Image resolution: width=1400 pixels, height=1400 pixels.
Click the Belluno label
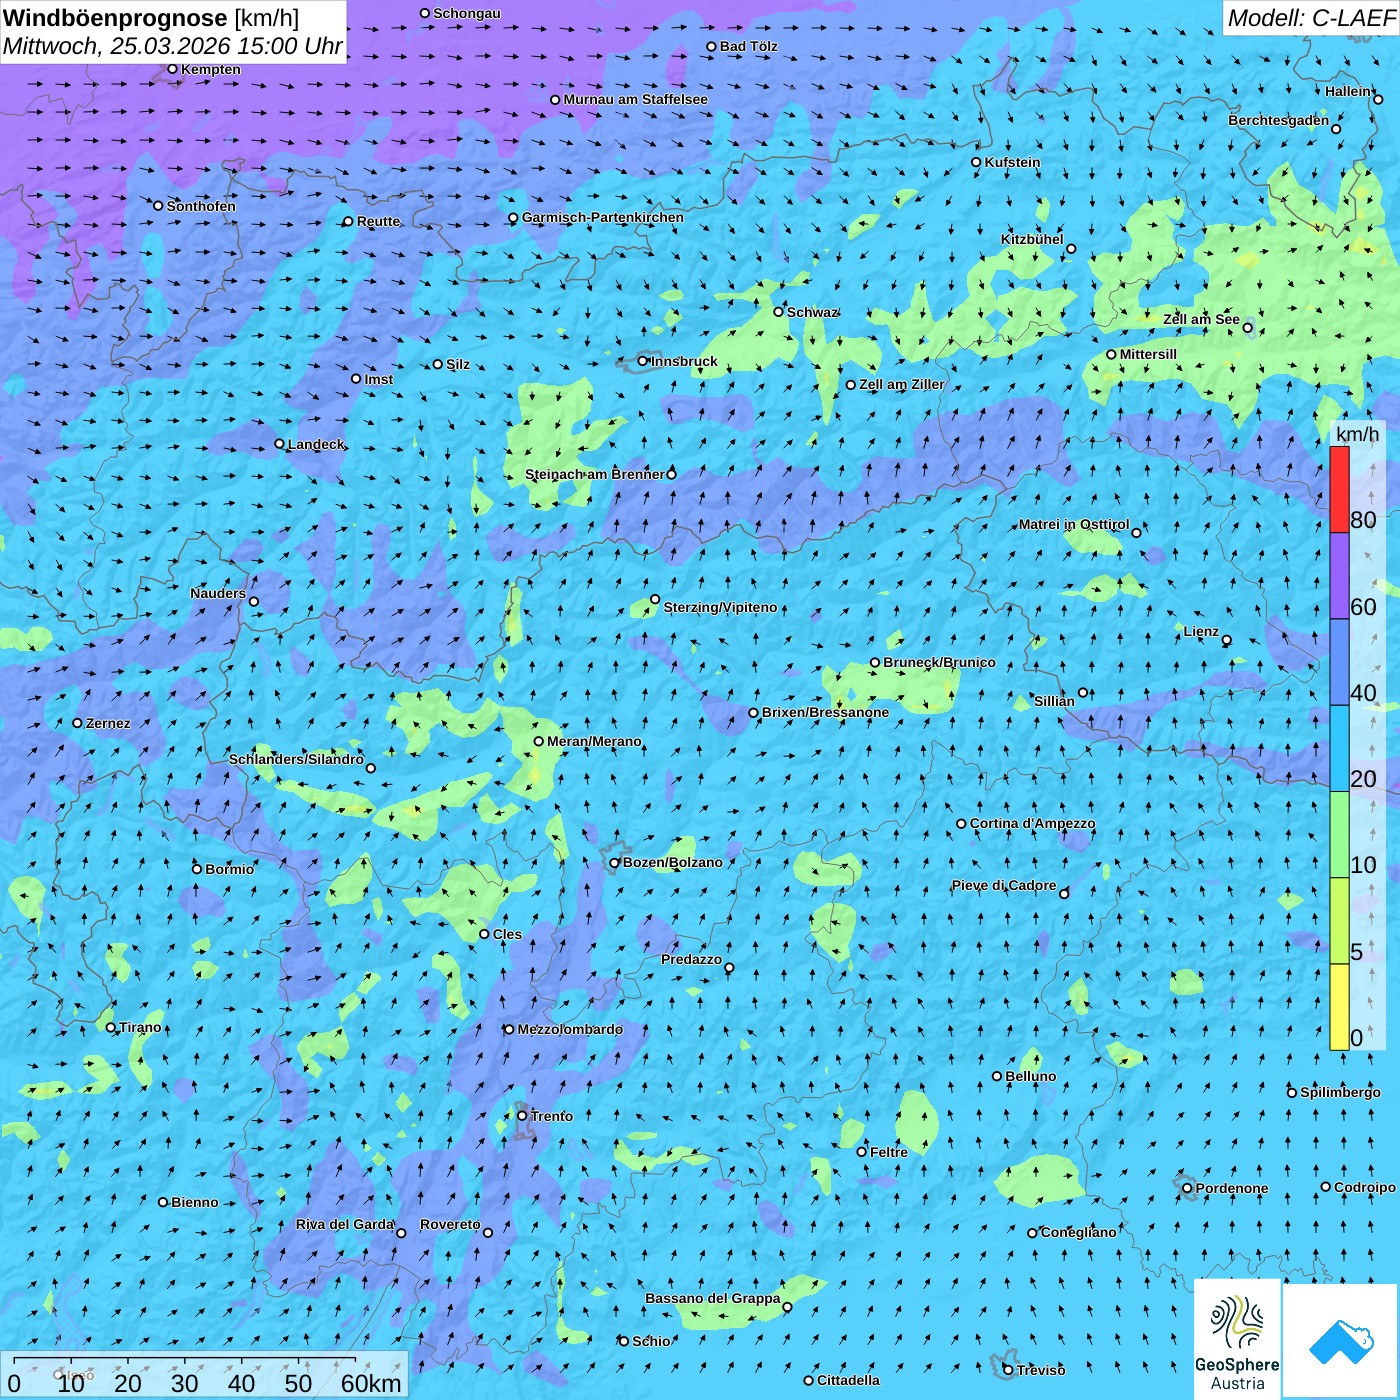pyautogui.click(x=1030, y=1076)
